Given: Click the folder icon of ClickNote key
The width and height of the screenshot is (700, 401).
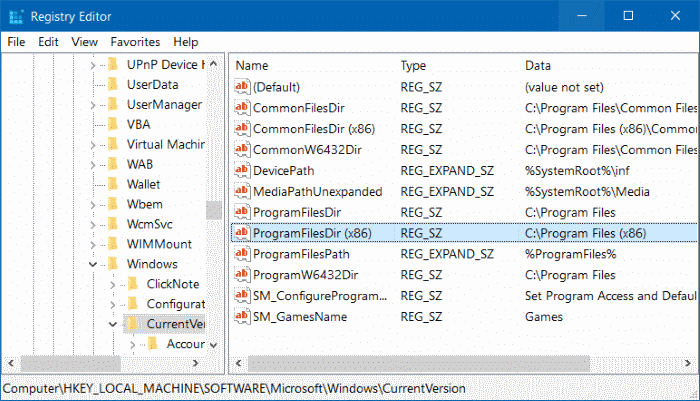Looking at the screenshot, I should (133, 284).
